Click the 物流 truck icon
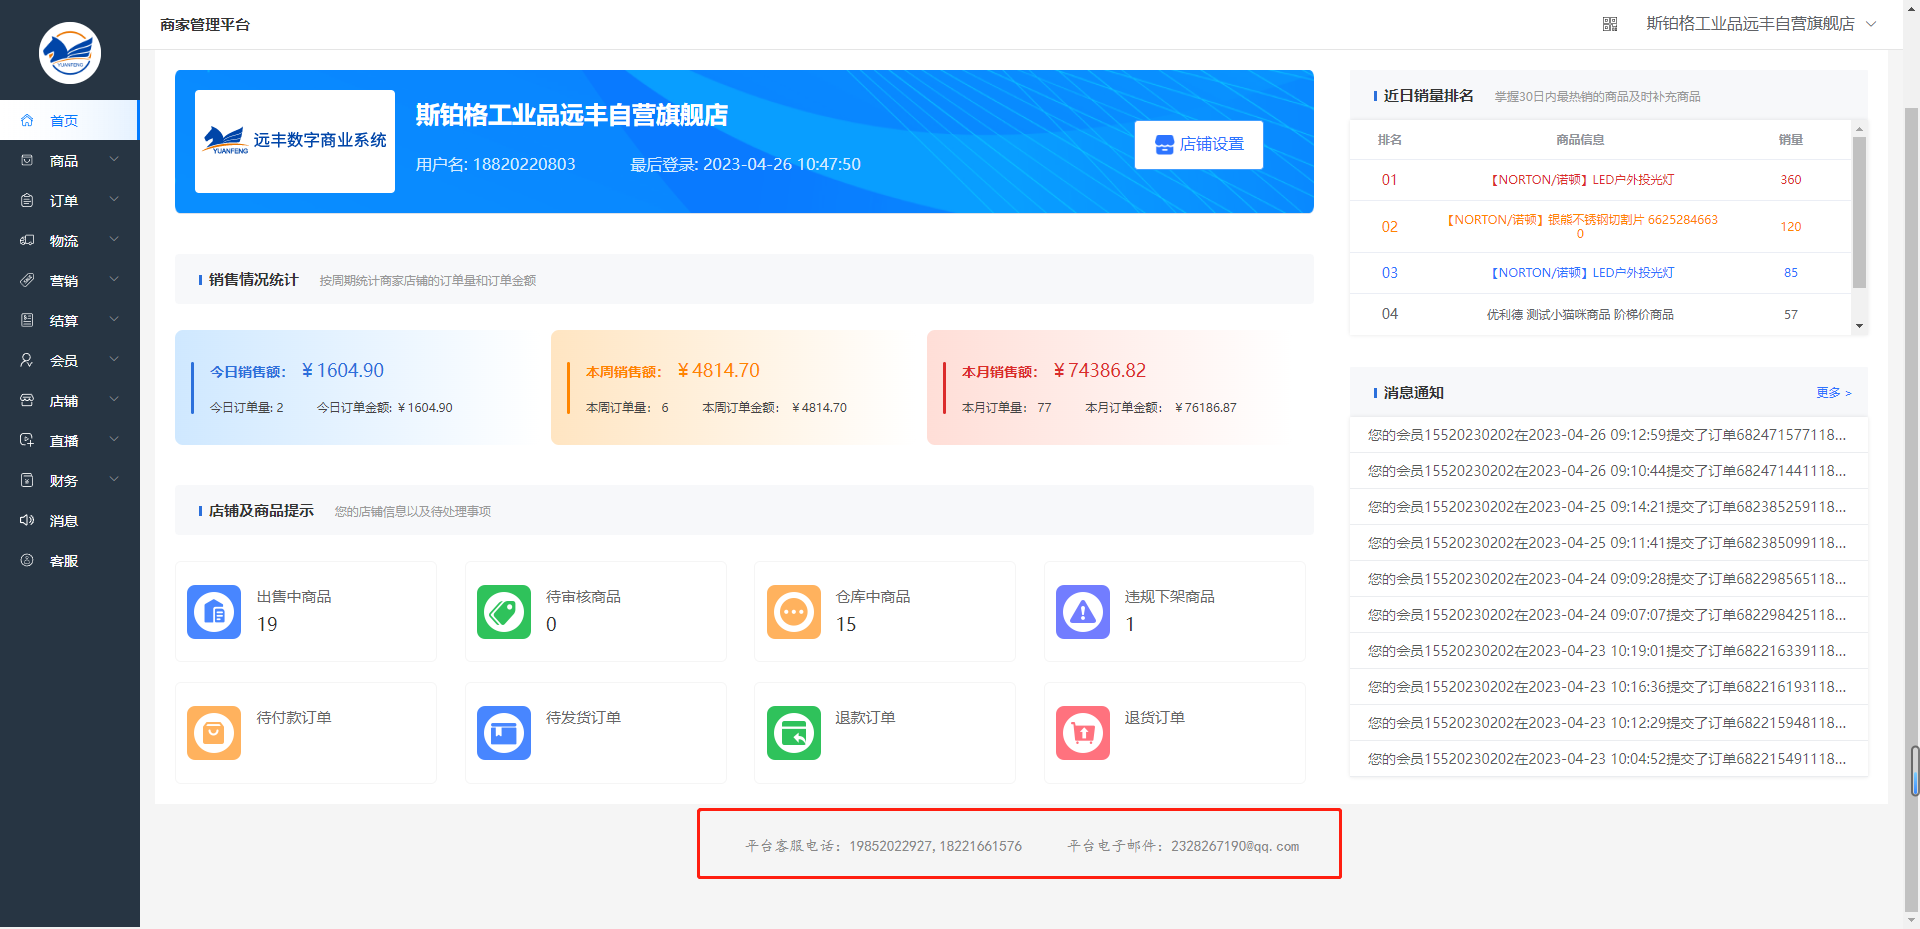 (x=27, y=240)
